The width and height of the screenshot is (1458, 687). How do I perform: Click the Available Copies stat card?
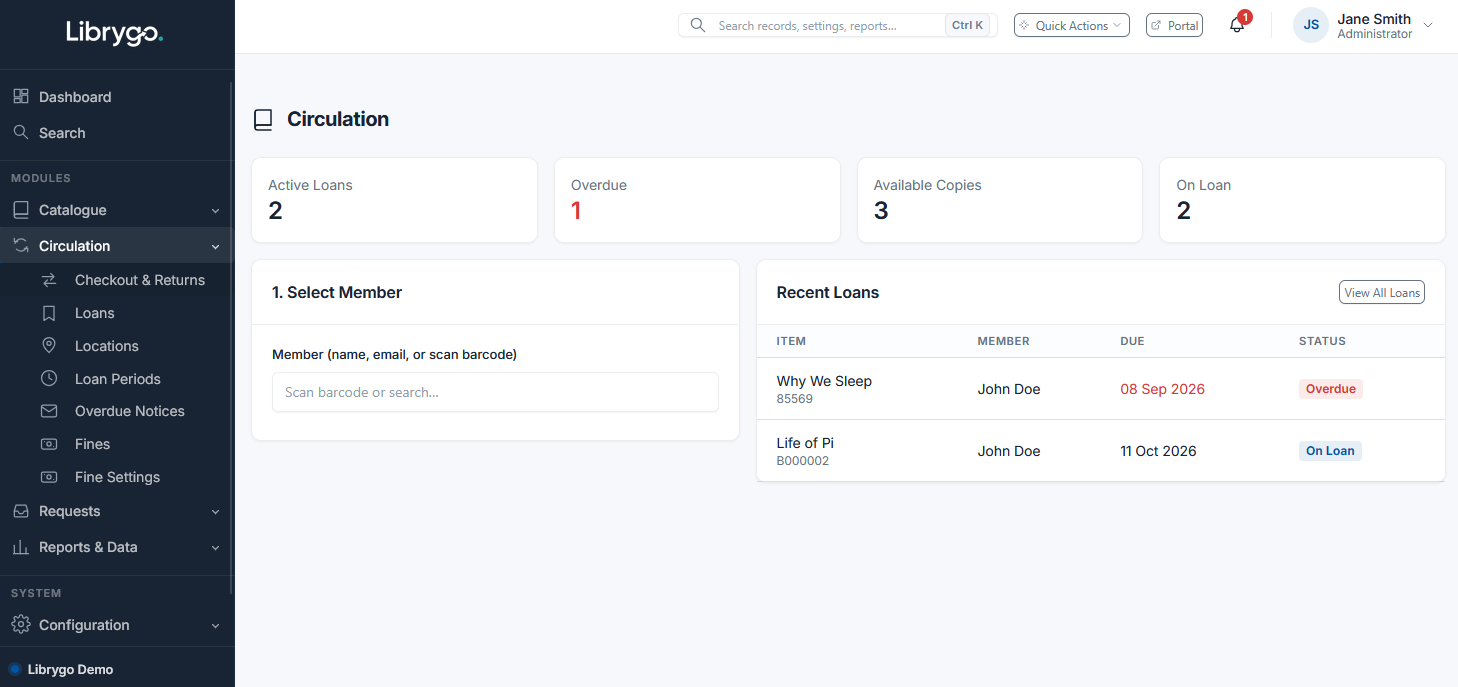(1000, 200)
